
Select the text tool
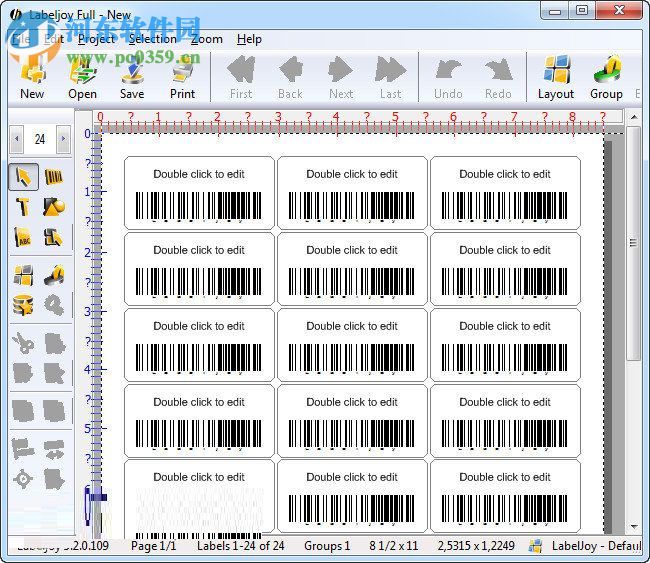click(23, 206)
